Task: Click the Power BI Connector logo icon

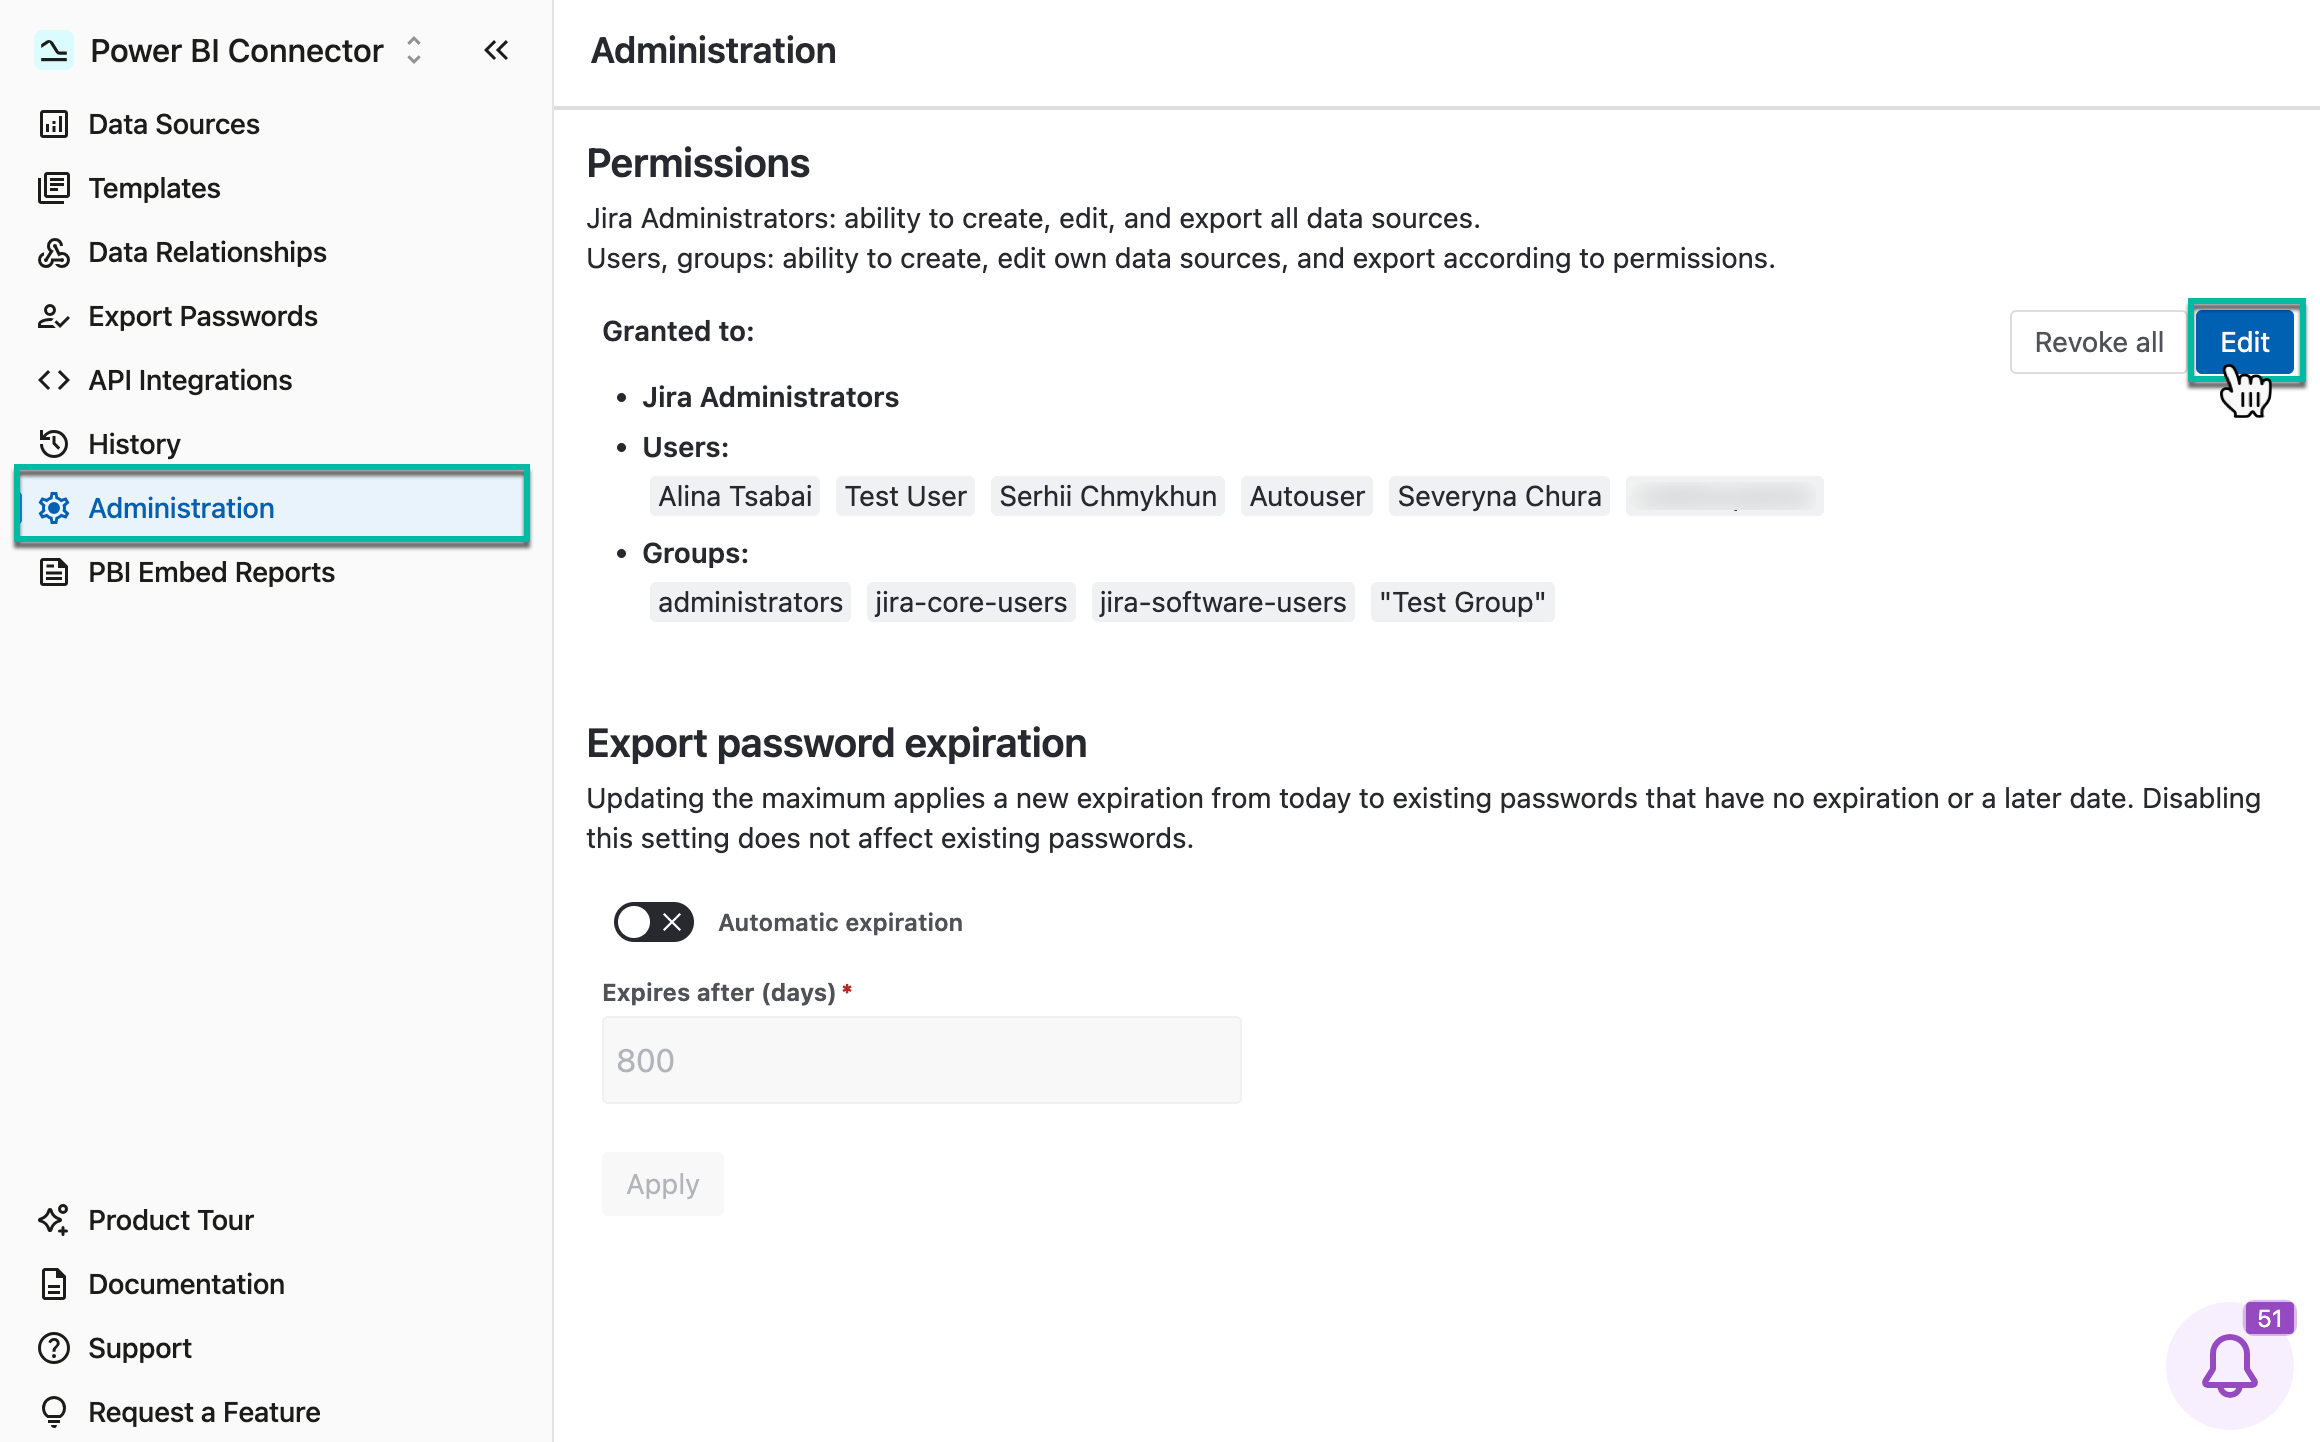Action: (54, 50)
